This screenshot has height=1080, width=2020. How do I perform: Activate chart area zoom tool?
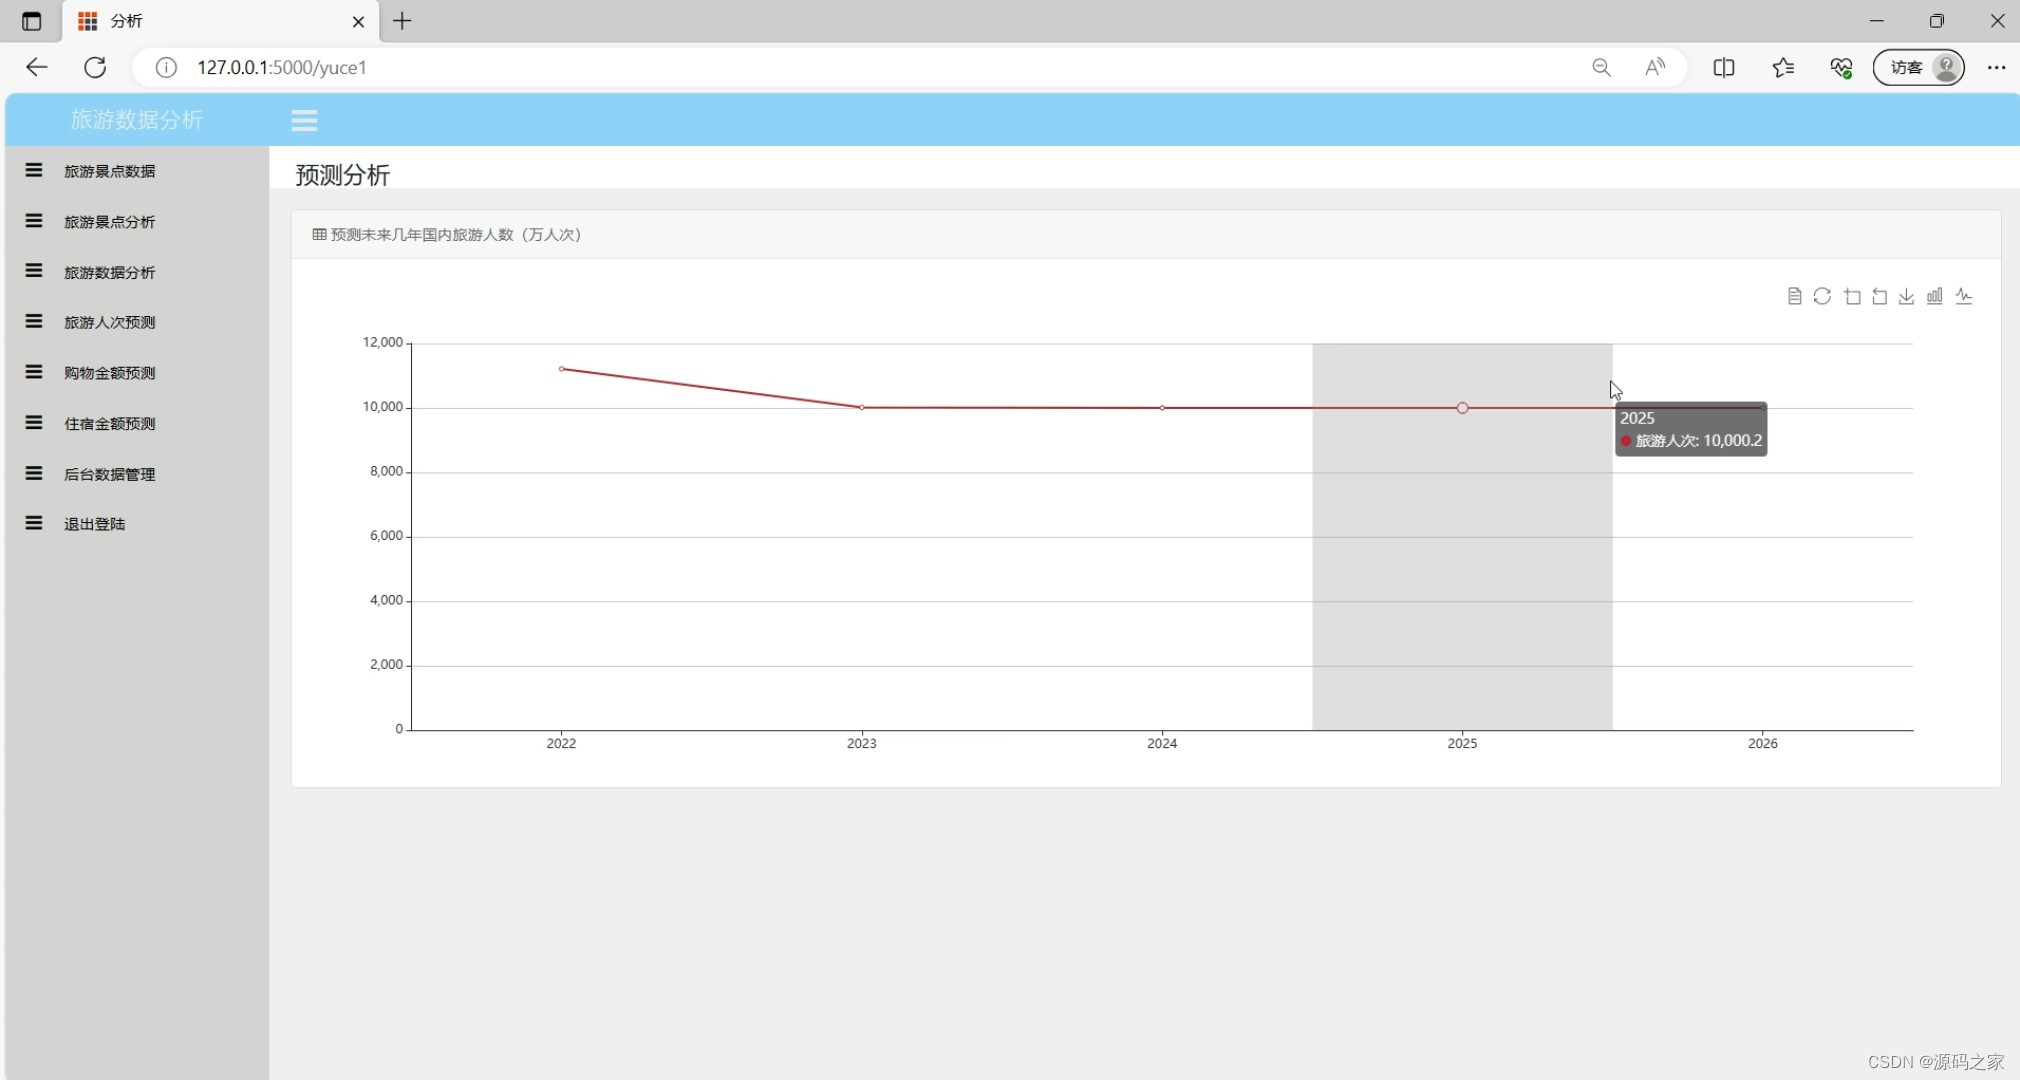pos(1852,296)
